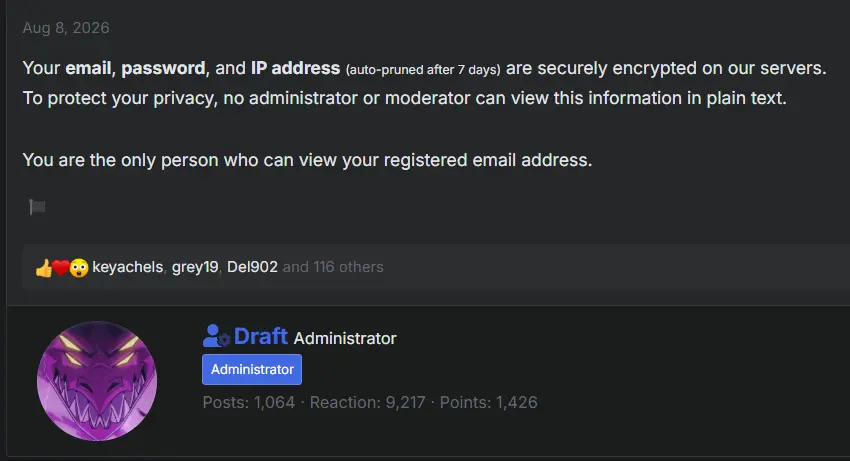Click the Administrator title text beside Draft
This screenshot has height=461, width=850.
coord(345,338)
